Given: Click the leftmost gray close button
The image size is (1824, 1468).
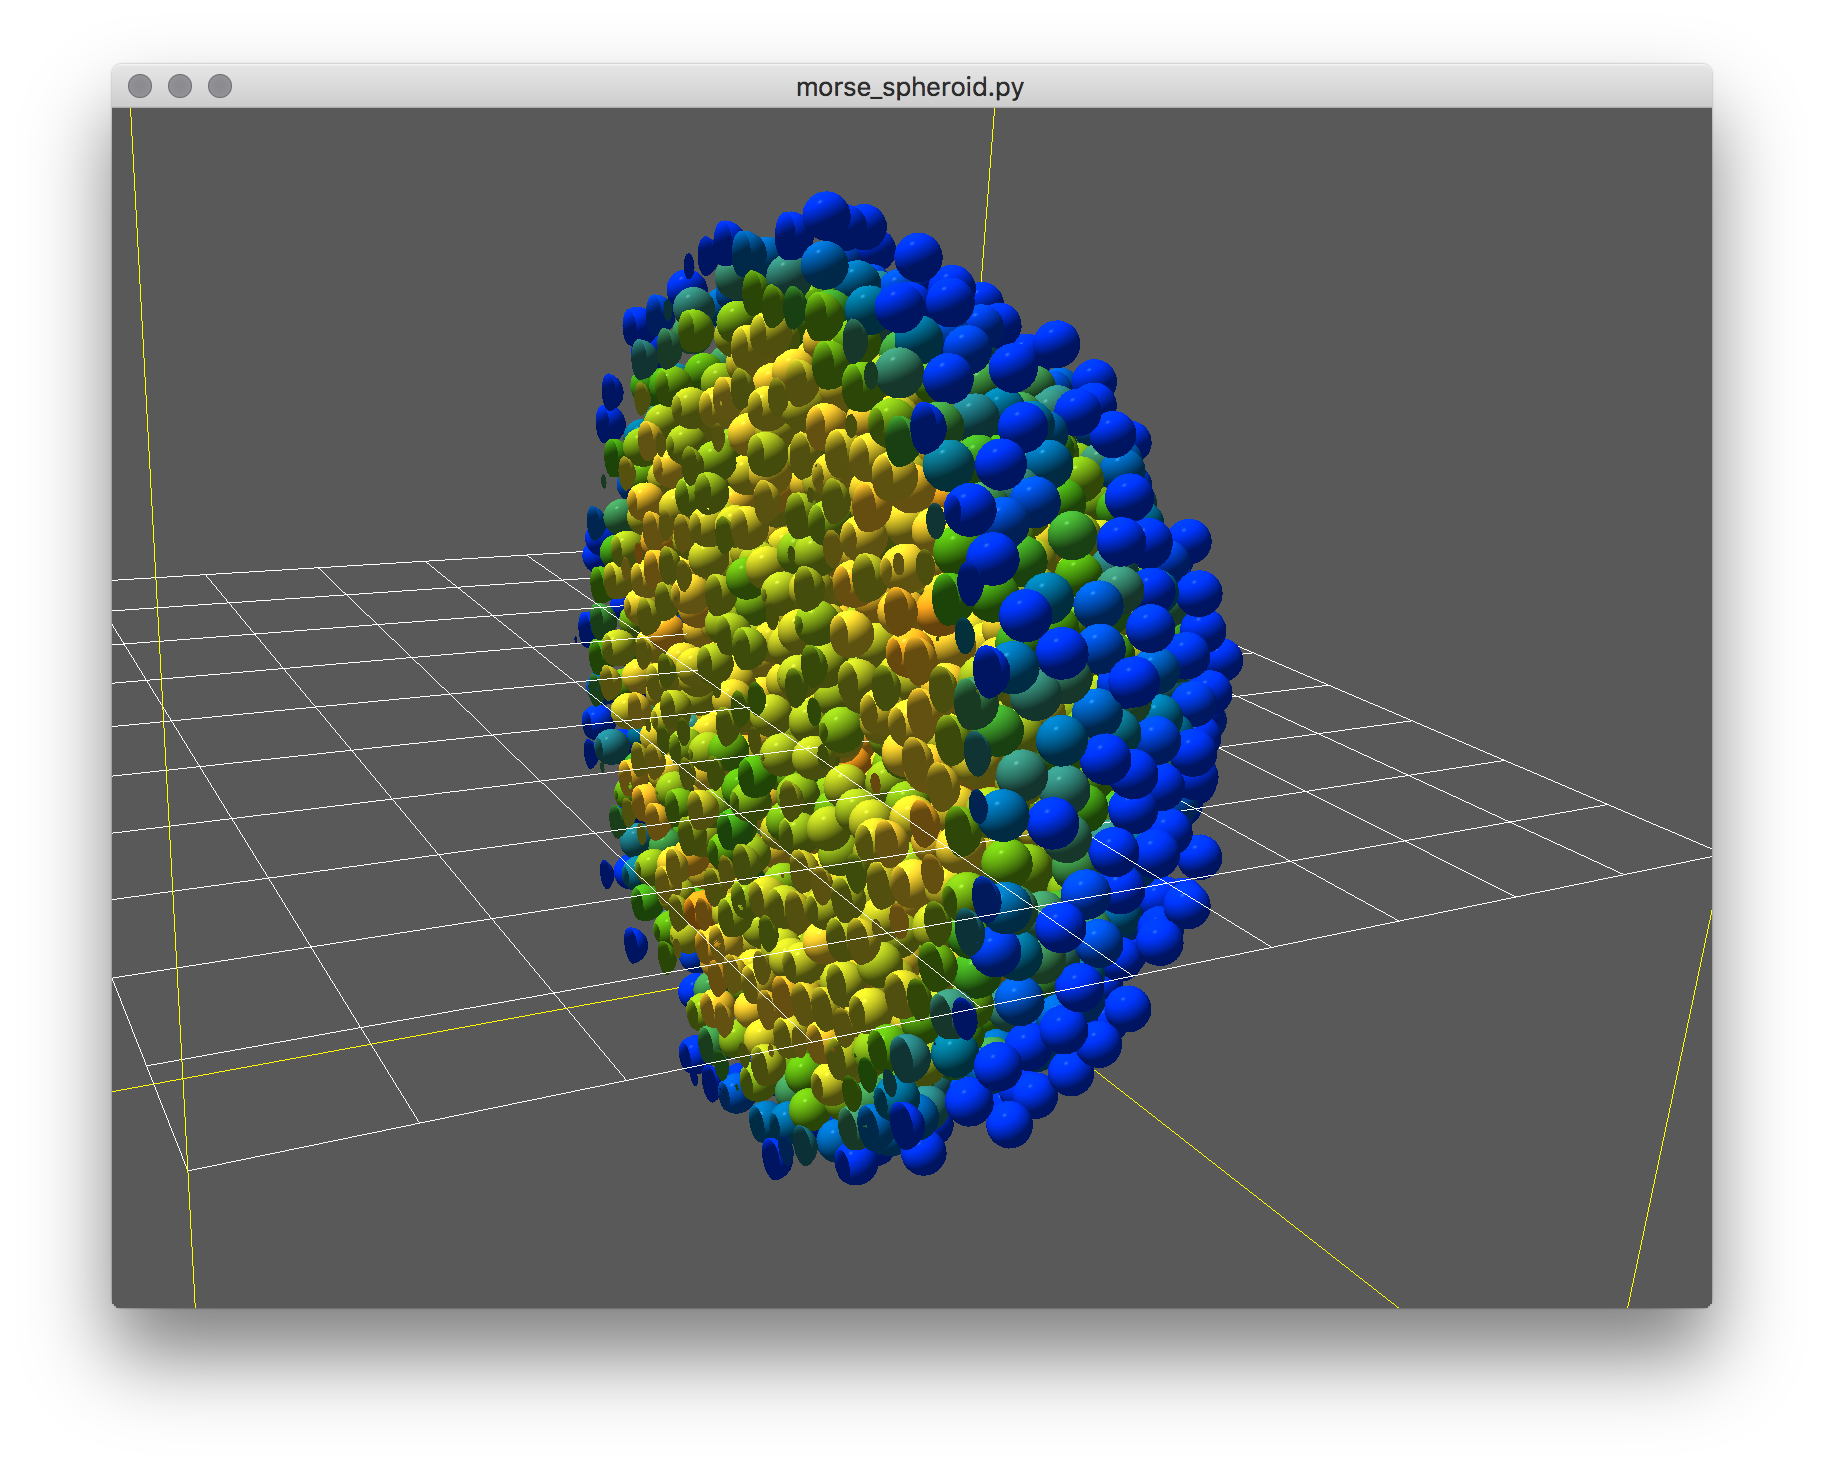Looking at the screenshot, I should [x=140, y=87].
